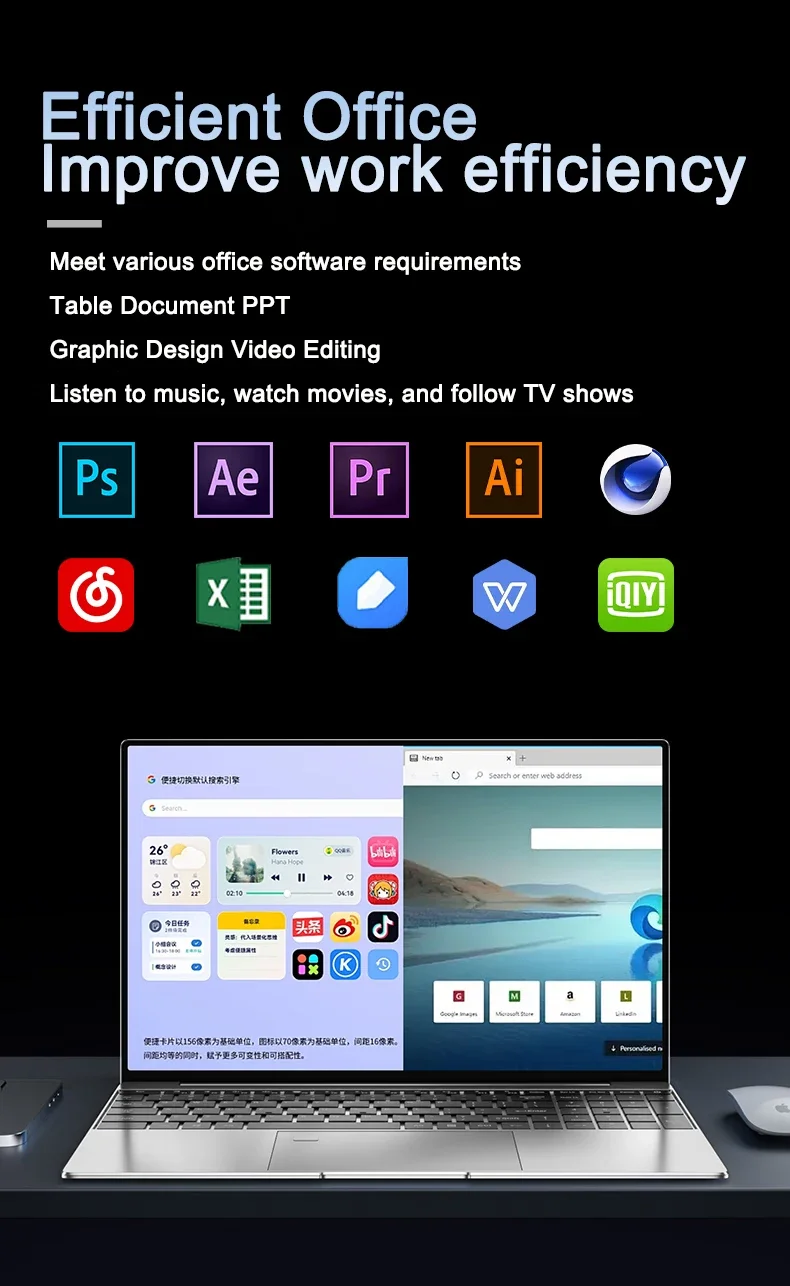The width and height of the screenshot is (790, 1286).
Task: Add a new browser tab with plus
Action: [523, 758]
